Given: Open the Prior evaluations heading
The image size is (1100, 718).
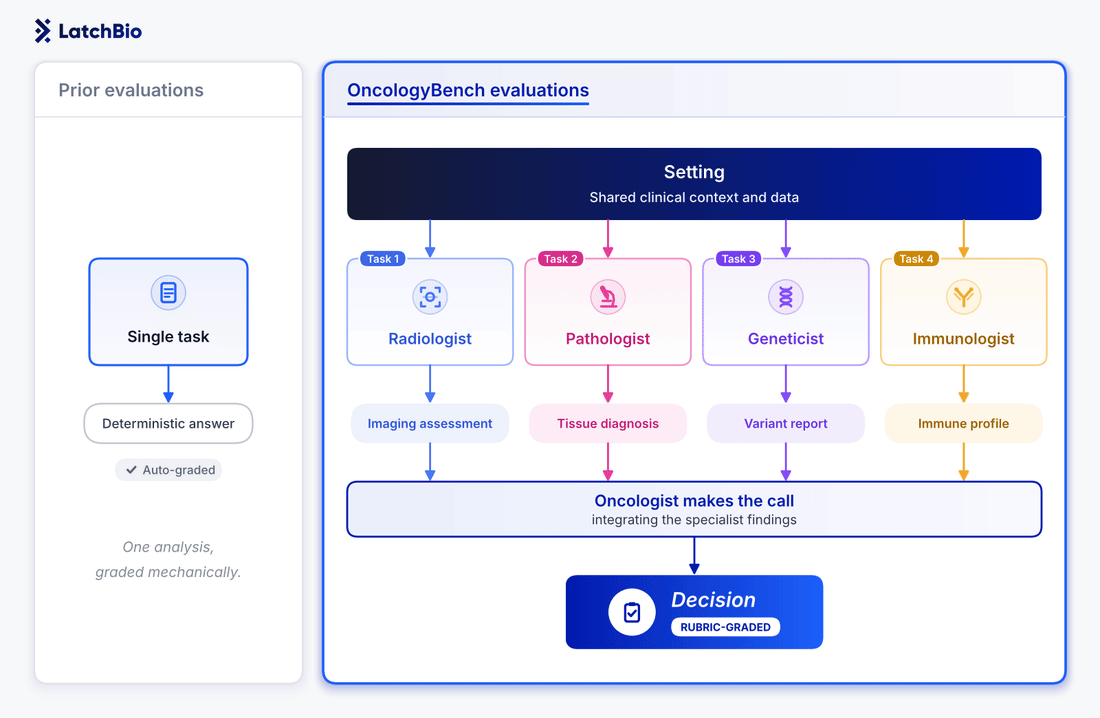Looking at the screenshot, I should [x=130, y=91].
